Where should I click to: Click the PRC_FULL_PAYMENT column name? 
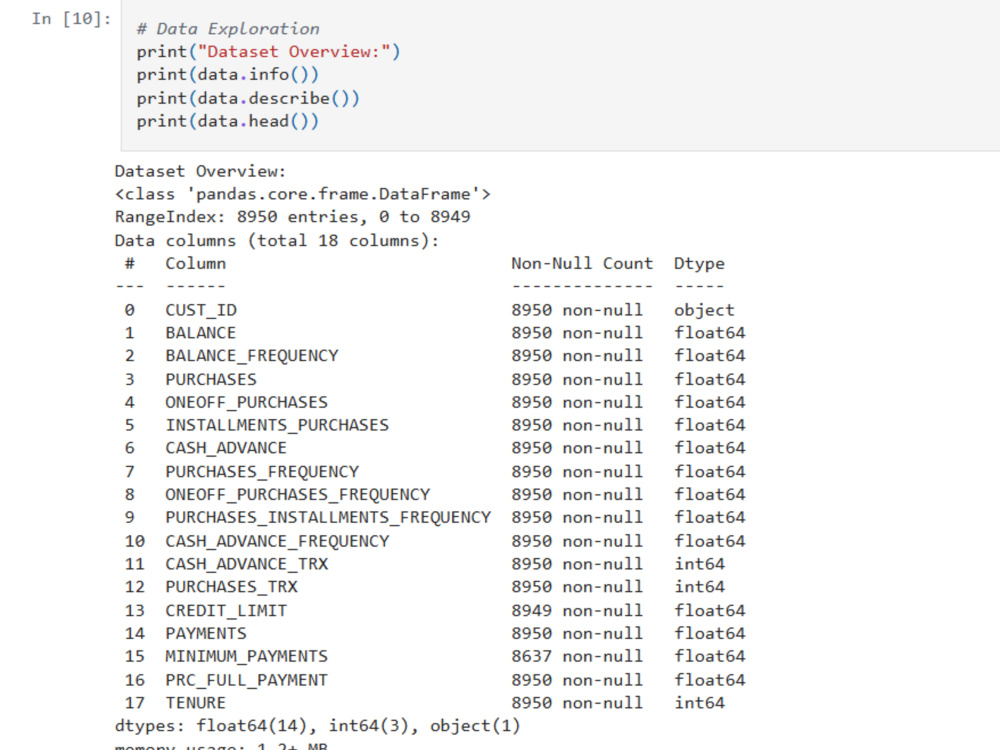pyautogui.click(x=247, y=680)
